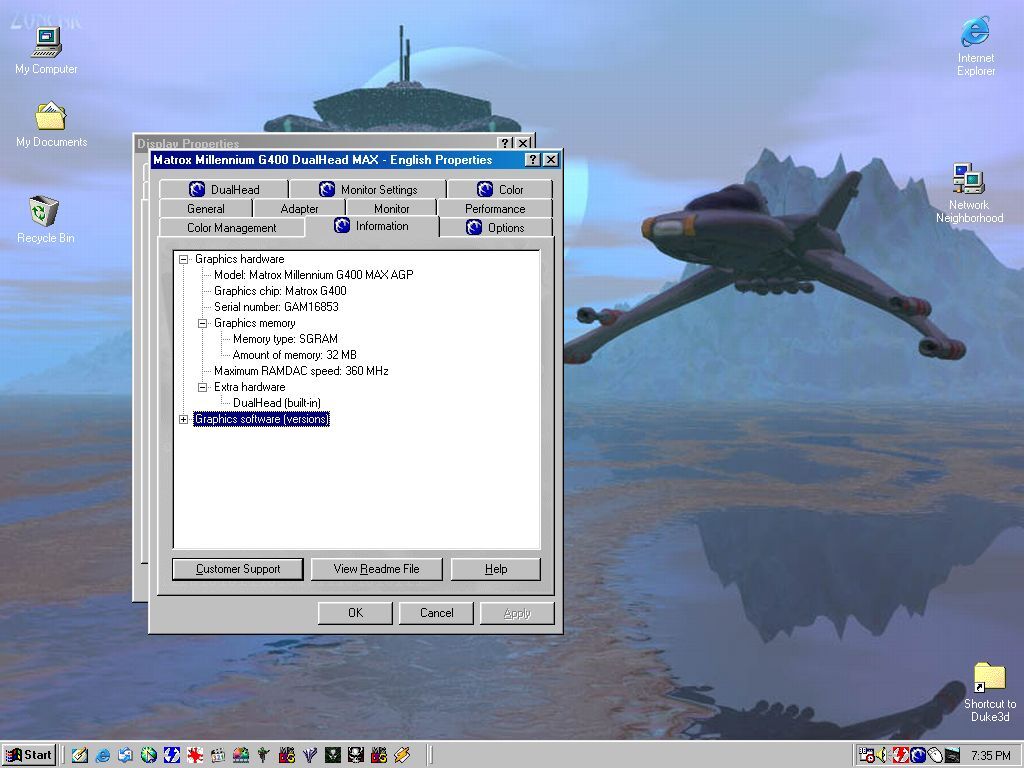1024x768 pixels.
Task: Click the speaker volume icon in system tray
Action: pos(884,755)
